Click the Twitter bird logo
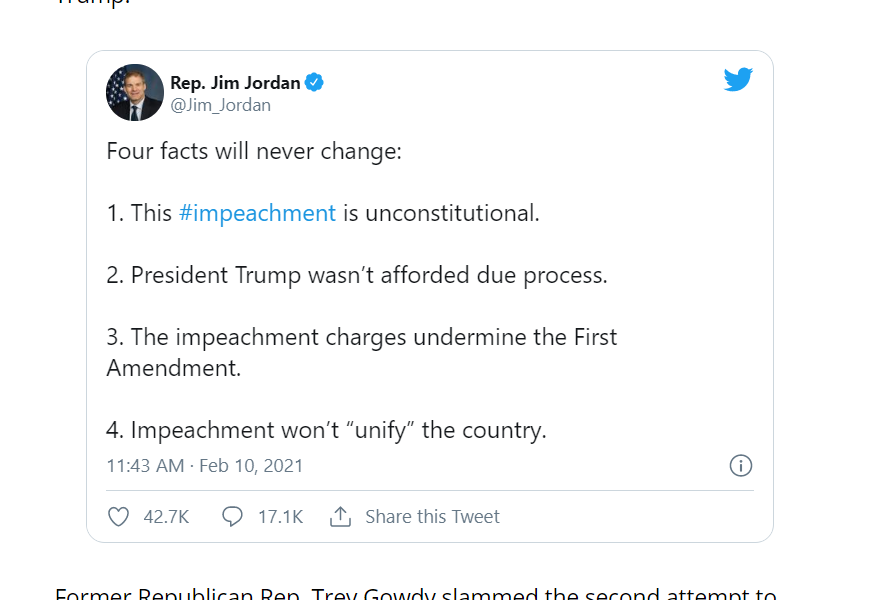 pos(737,80)
